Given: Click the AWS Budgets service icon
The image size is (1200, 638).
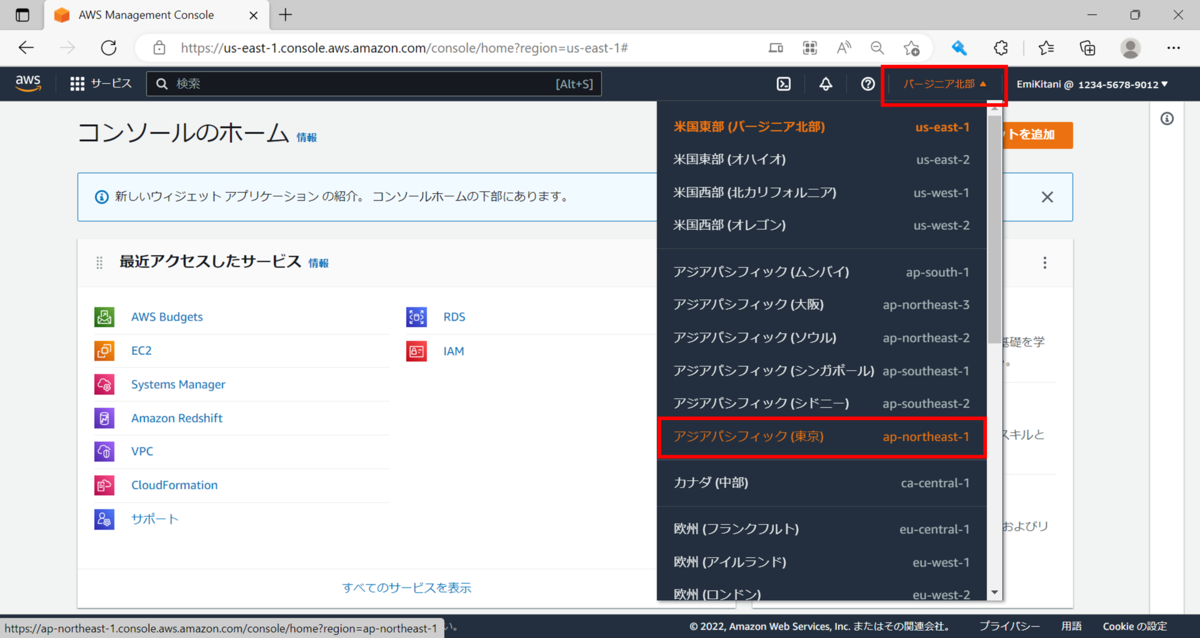Looking at the screenshot, I should [104, 317].
